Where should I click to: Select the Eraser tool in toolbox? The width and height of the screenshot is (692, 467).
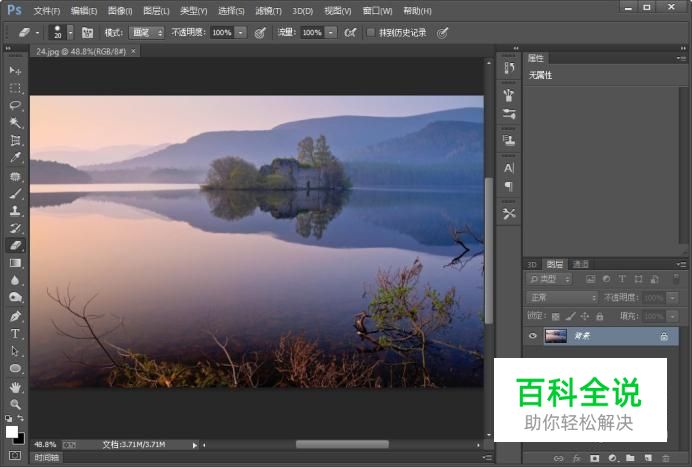coord(15,245)
